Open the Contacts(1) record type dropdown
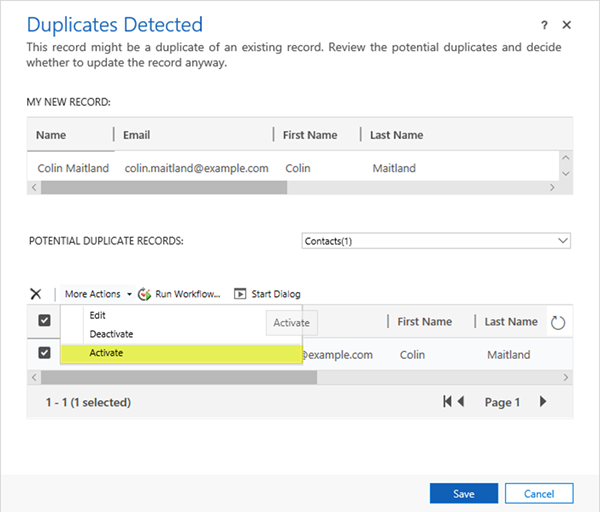The width and height of the screenshot is (600, 512). click(436, 241)
